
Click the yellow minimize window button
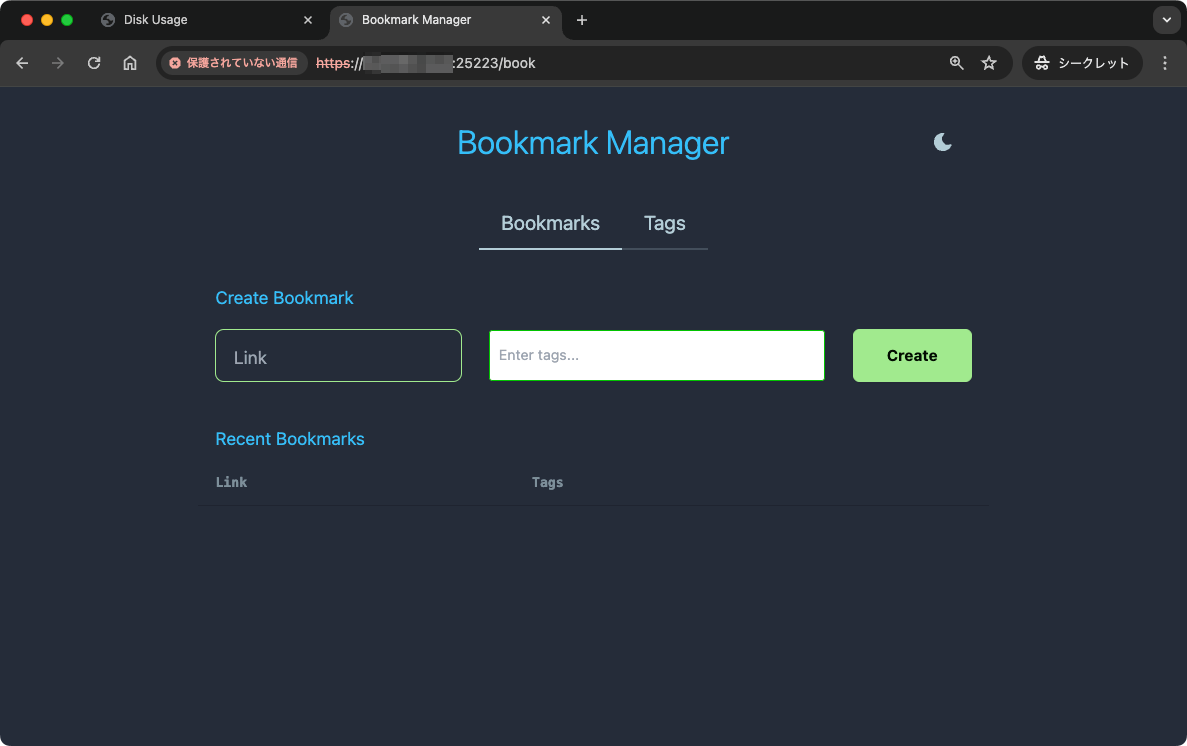[47, 20]
